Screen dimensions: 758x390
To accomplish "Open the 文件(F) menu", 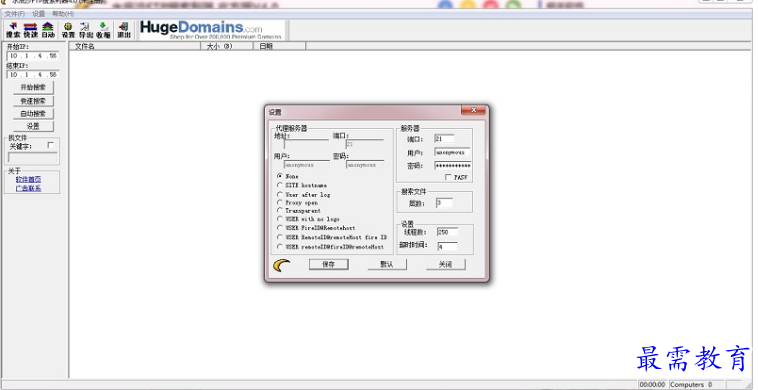I will coord(15,14).
